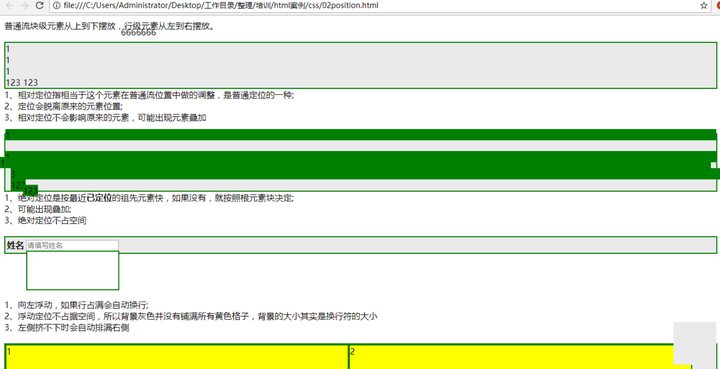The height and width of the screenshot is (369, 720).
Task: Open the site information icon
Action: coord(56,6)
